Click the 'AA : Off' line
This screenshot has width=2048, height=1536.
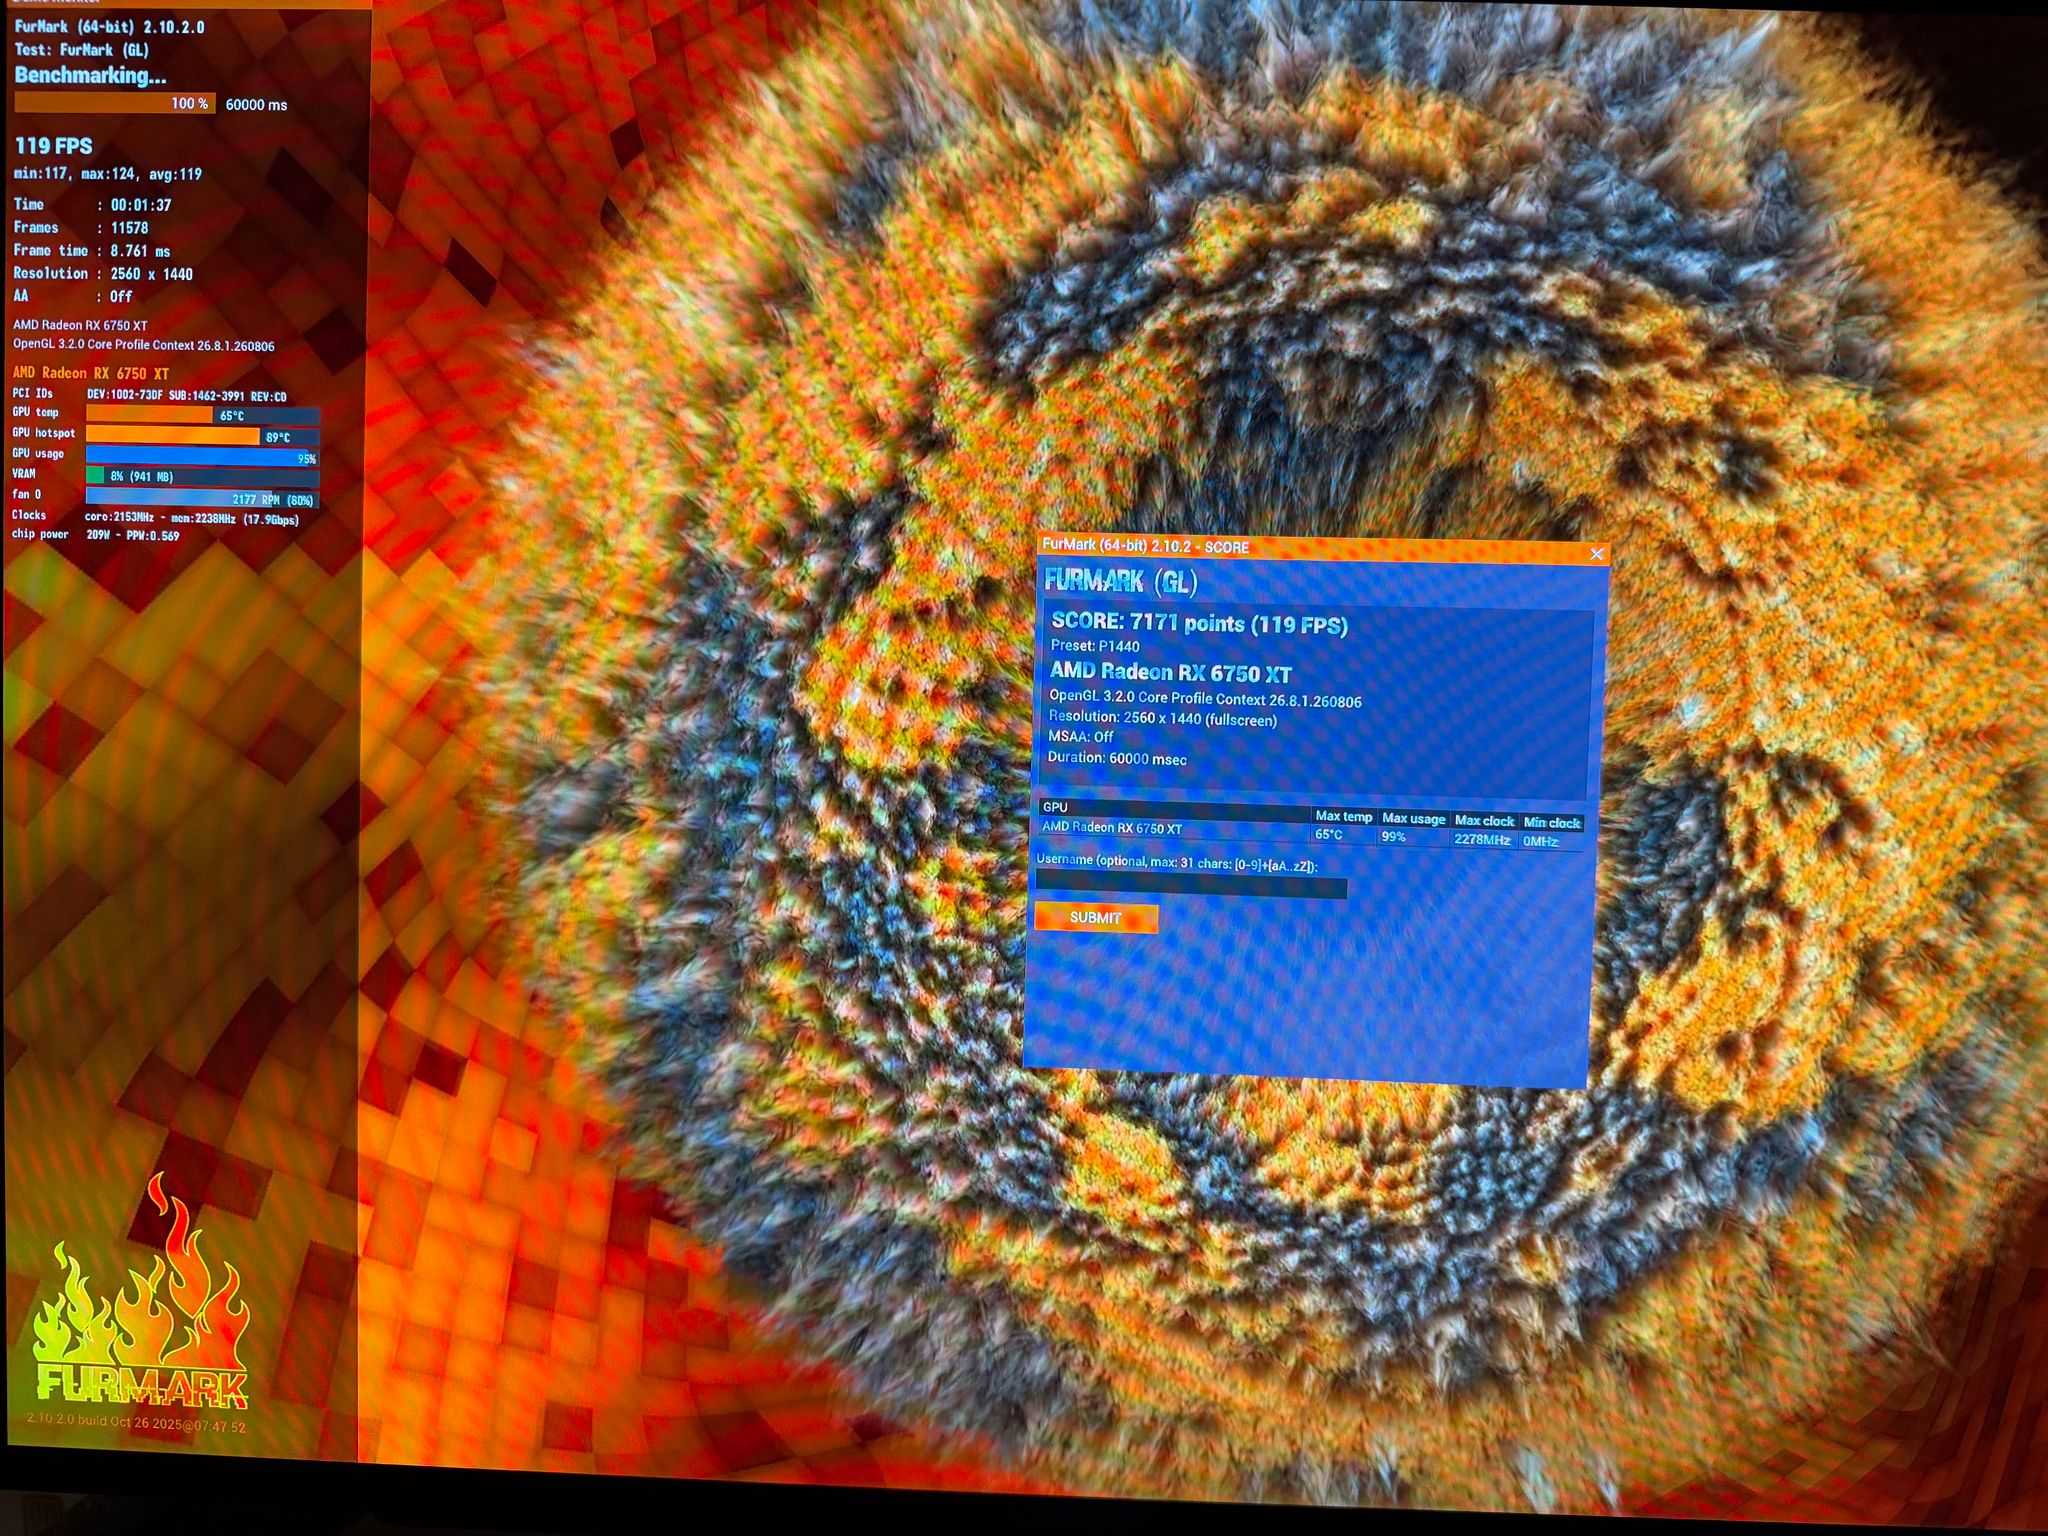point(72,296)
